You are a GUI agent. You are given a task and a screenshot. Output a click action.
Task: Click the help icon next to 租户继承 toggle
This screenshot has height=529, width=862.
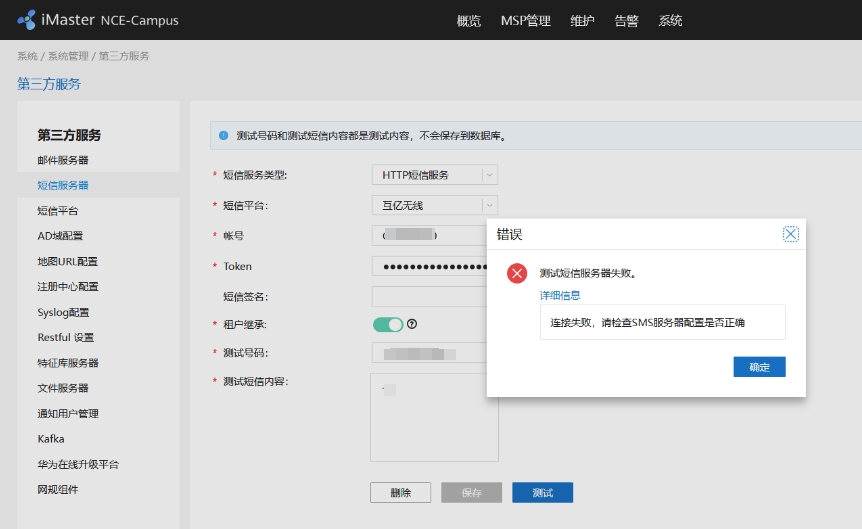[411, 324]
